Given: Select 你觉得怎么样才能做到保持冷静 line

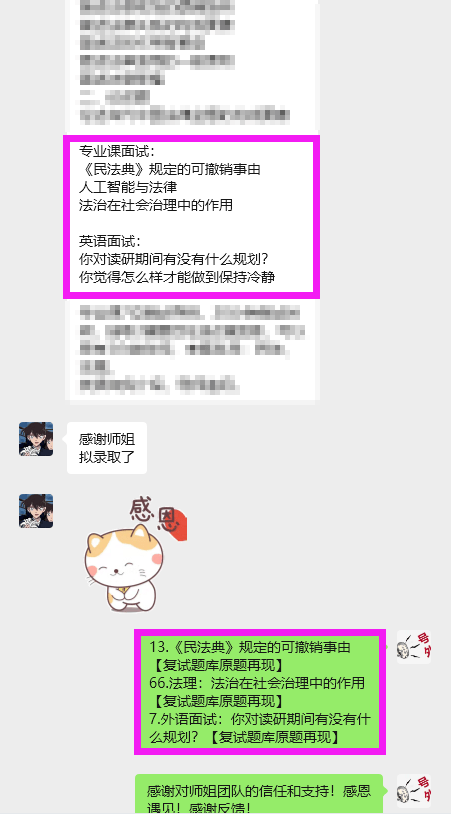Looking at the screenshot, I should 177,277.
